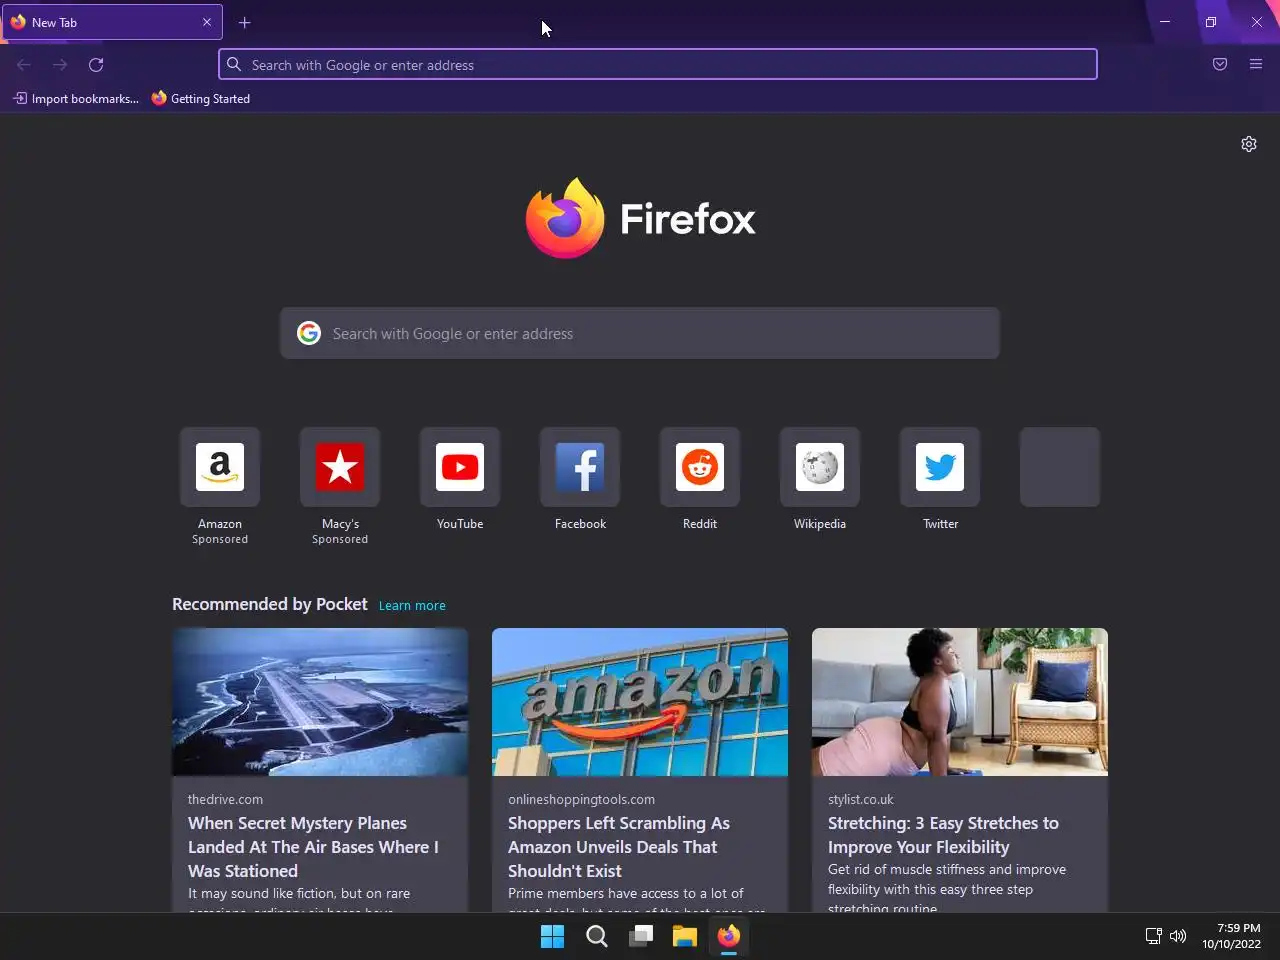
Task: Open File Explorer from the taskbar
Action: coord(684,936)
